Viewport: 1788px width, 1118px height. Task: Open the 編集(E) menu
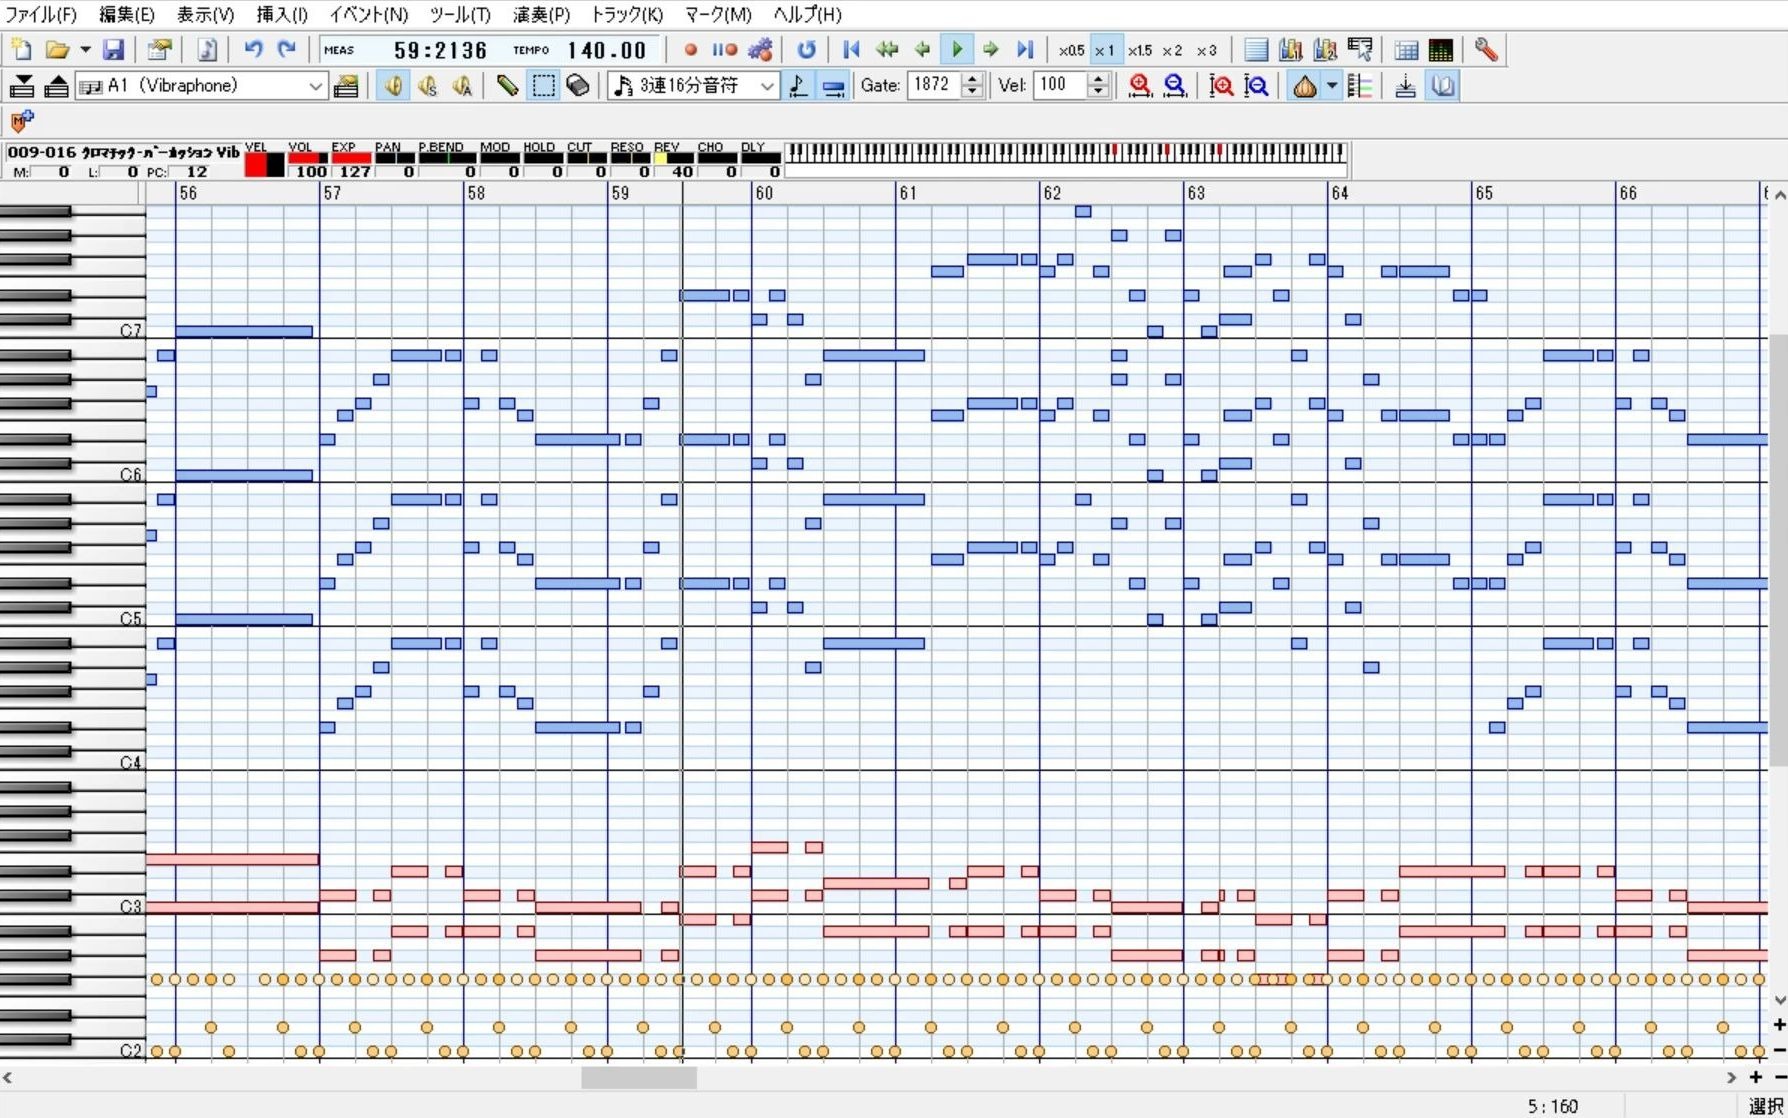point(127,14)
